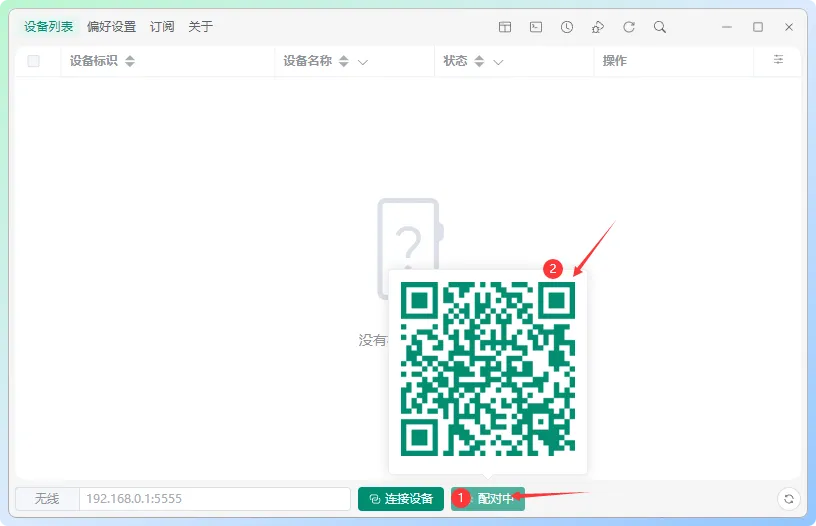The width and height of the screenshot is (816, 526).
Task: Open the terminal console icon
Action: (x=536, y=27)
